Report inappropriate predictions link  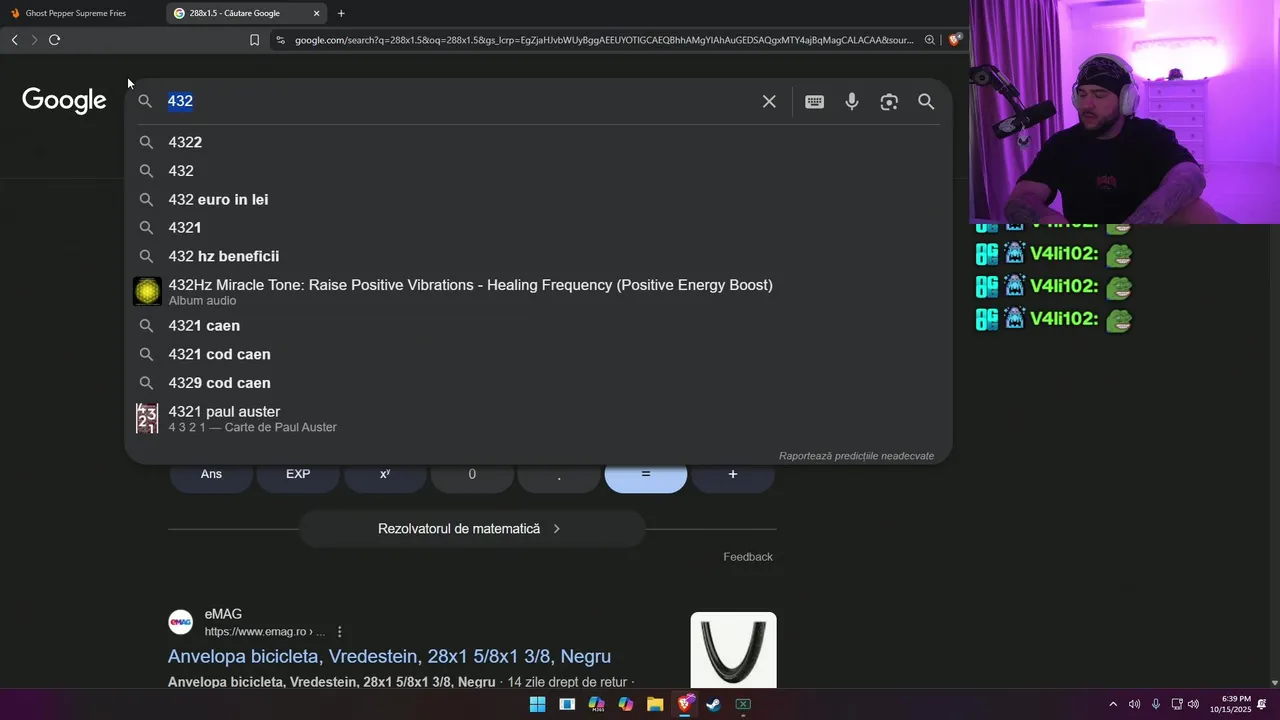point(856,456)
